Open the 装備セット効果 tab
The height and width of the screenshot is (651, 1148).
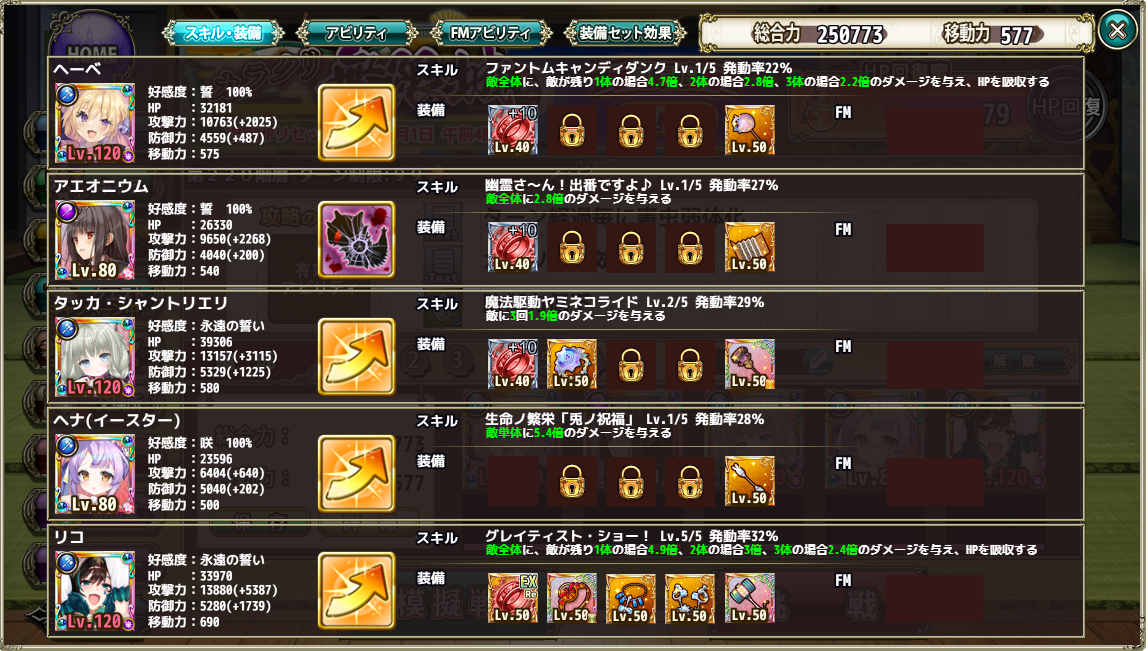point(625,33)
